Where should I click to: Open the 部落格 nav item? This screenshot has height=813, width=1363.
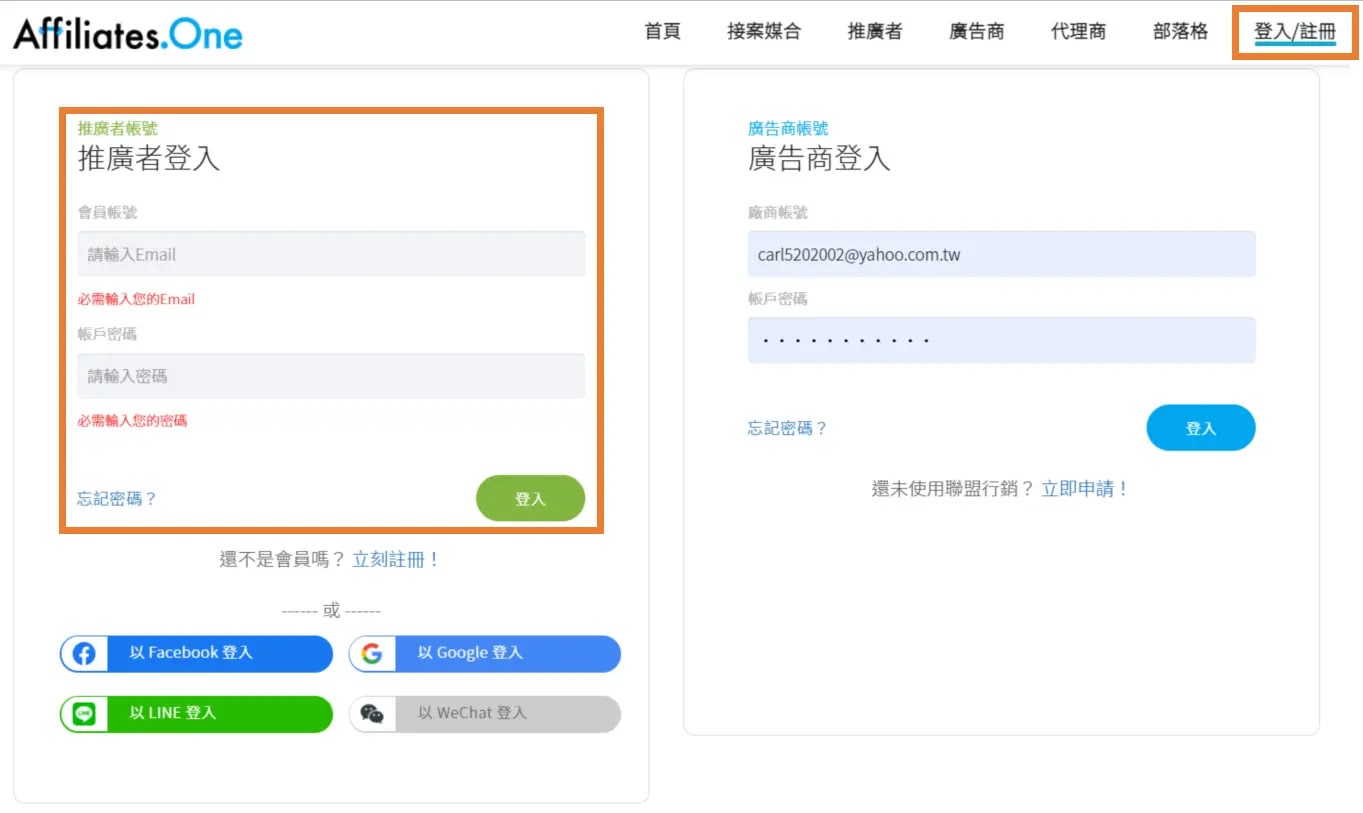click(x=1181, y=32)
